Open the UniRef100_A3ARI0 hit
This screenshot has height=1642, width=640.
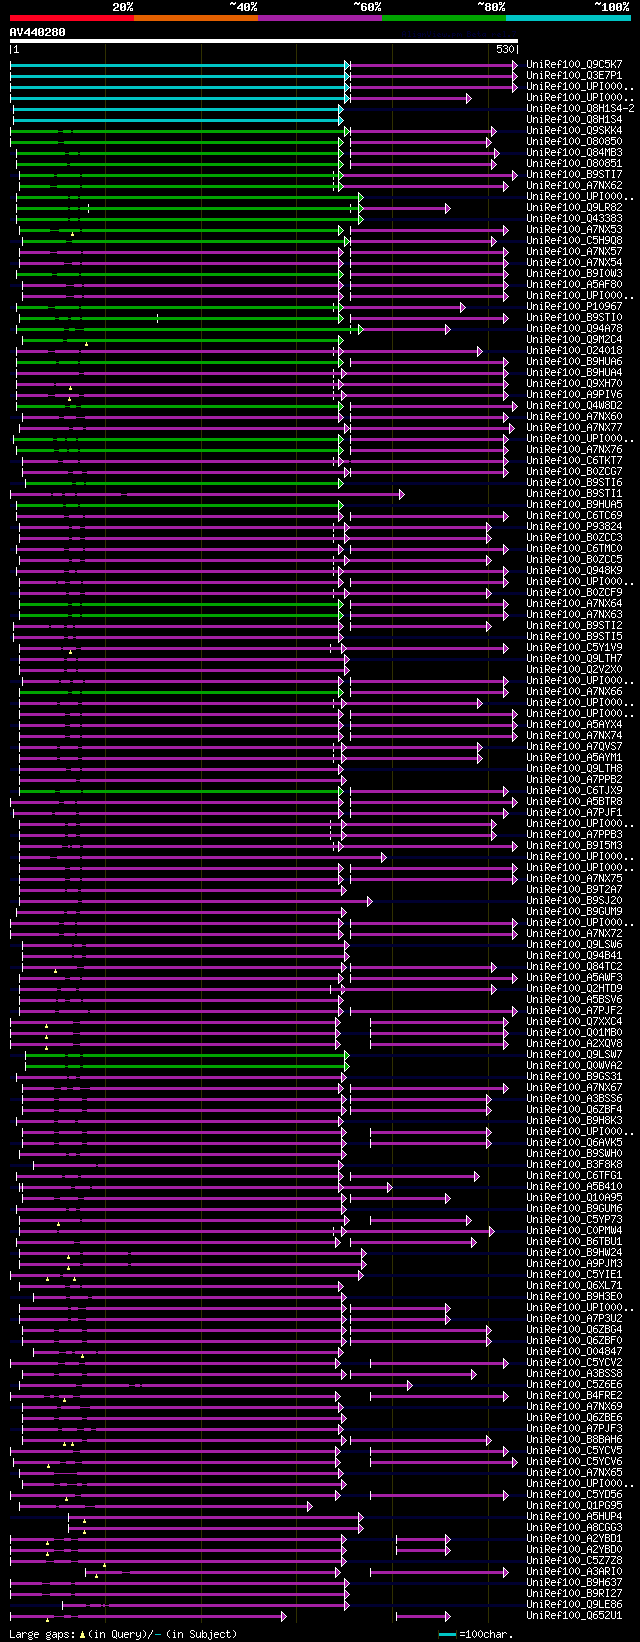pyautogui.click(x=574, y=1571)
